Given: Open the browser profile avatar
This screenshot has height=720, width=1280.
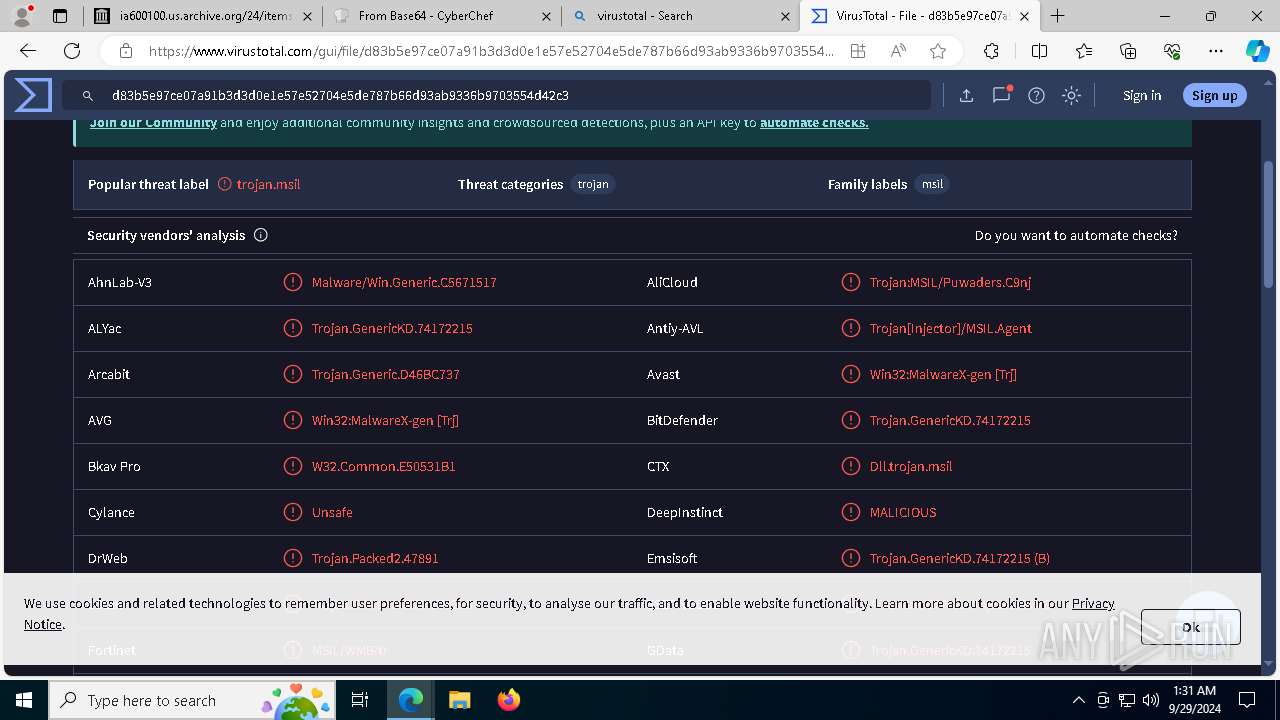Looking at the screenshot, I should 22,16.
